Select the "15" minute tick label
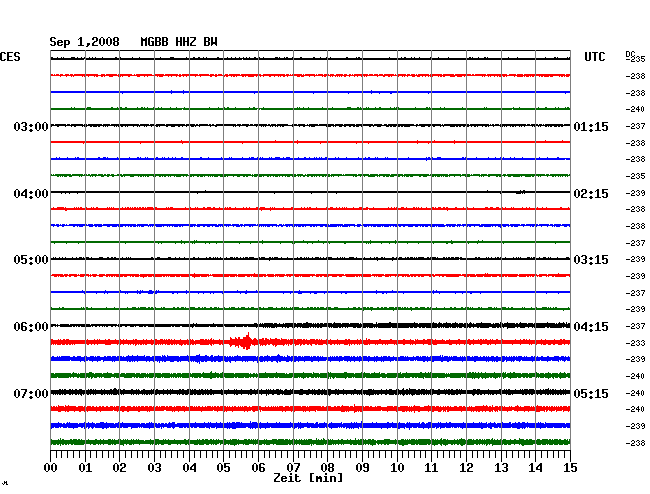This screenshot has height=494, width=650. pos(570,468)
